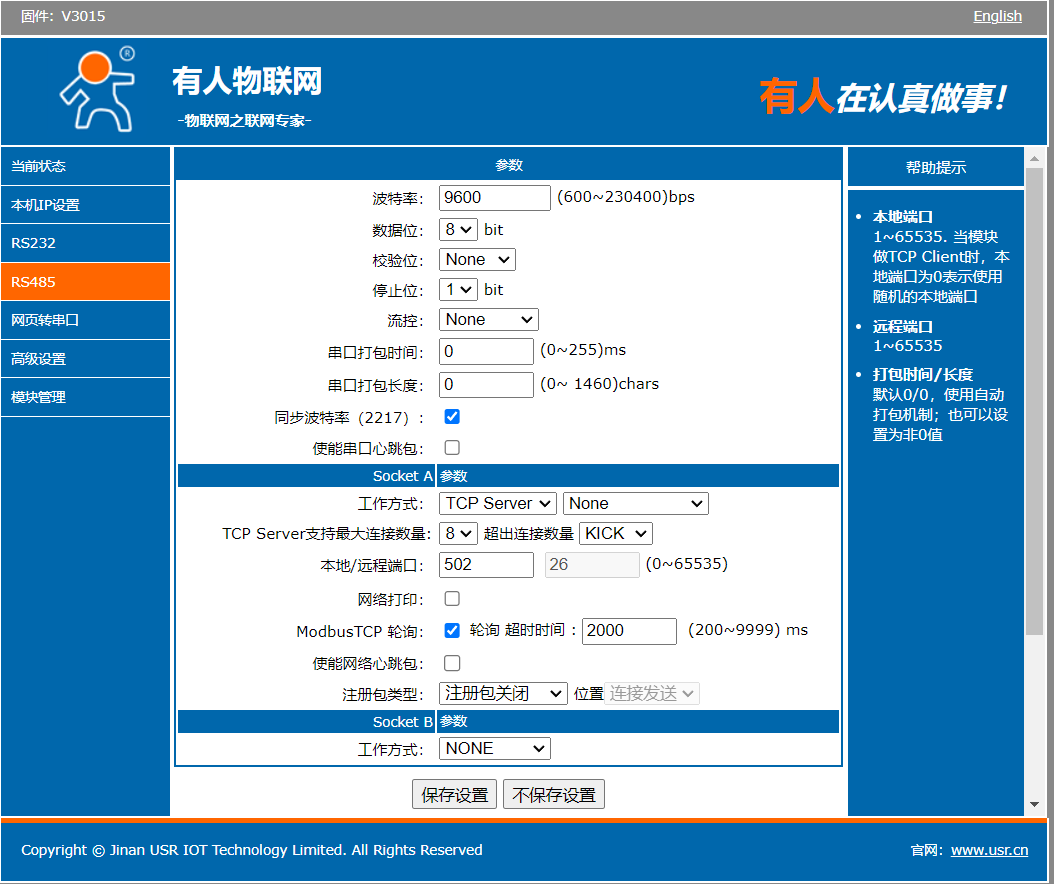Open TCP Server max connections dropdown
Image resolution: width=1054 pixels, height=884 pixels.
[x=458, y=534]
